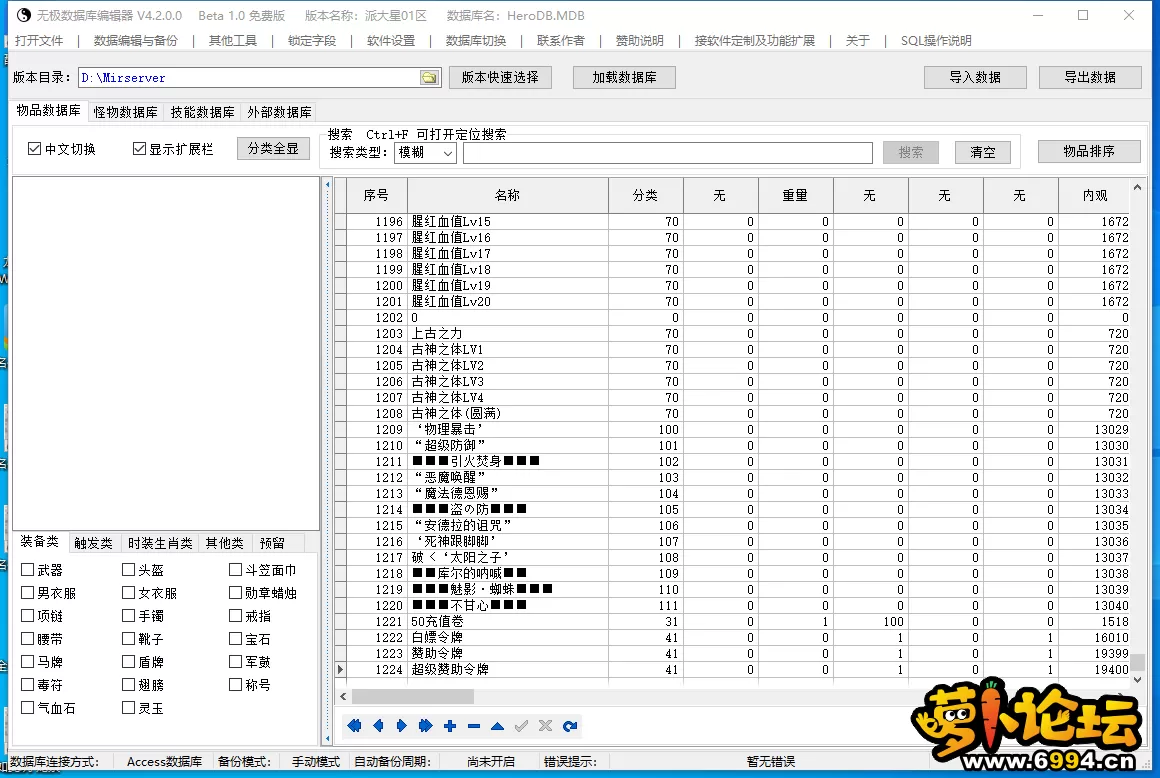Click the 清空 button

pos(983,152)
